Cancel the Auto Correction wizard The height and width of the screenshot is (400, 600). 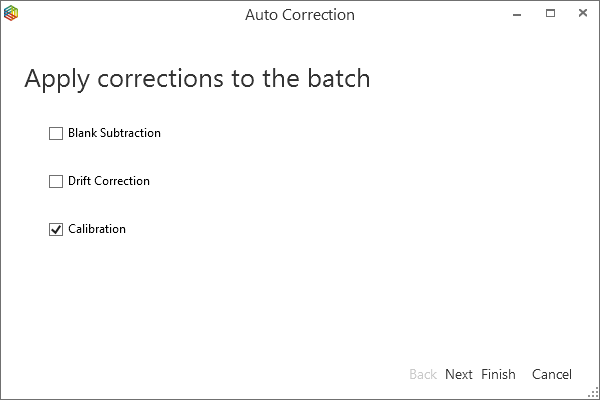tap(552, 374)
